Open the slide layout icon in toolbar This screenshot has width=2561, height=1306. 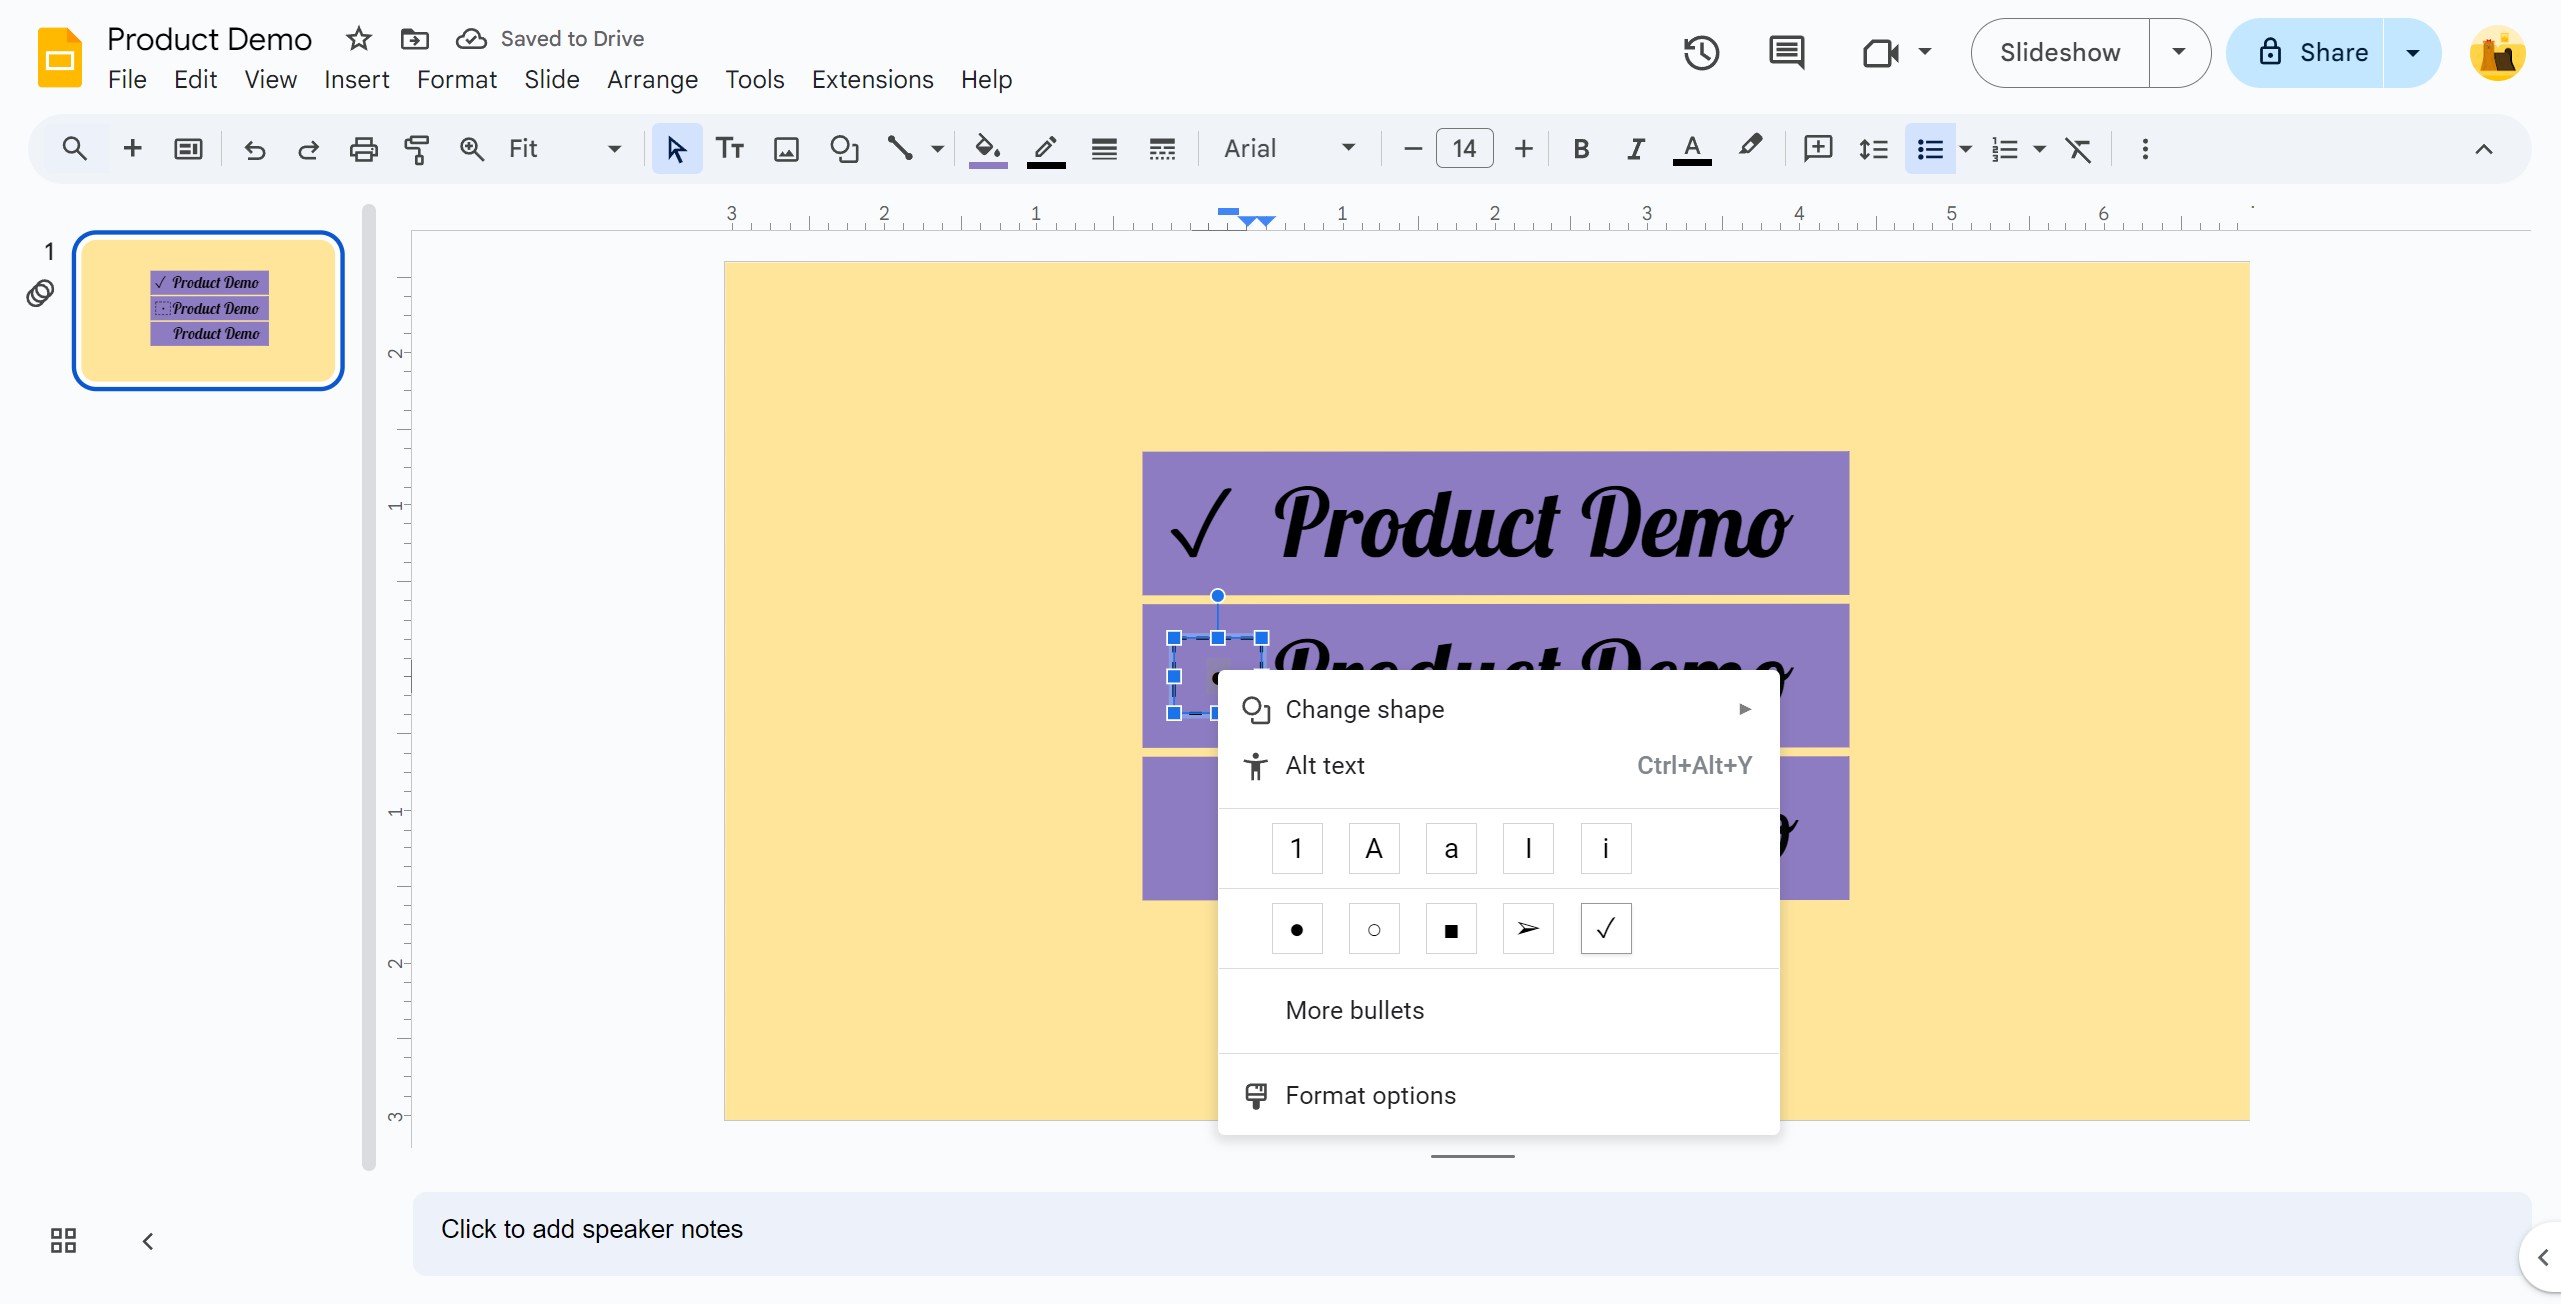pos(188,149)
